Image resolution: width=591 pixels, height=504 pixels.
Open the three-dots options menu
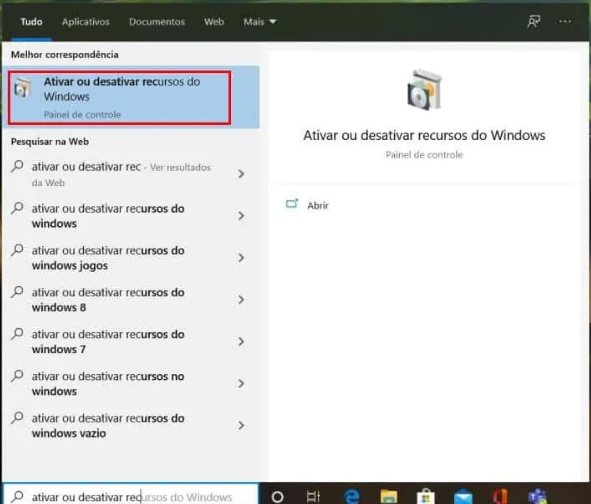point(565,21)
